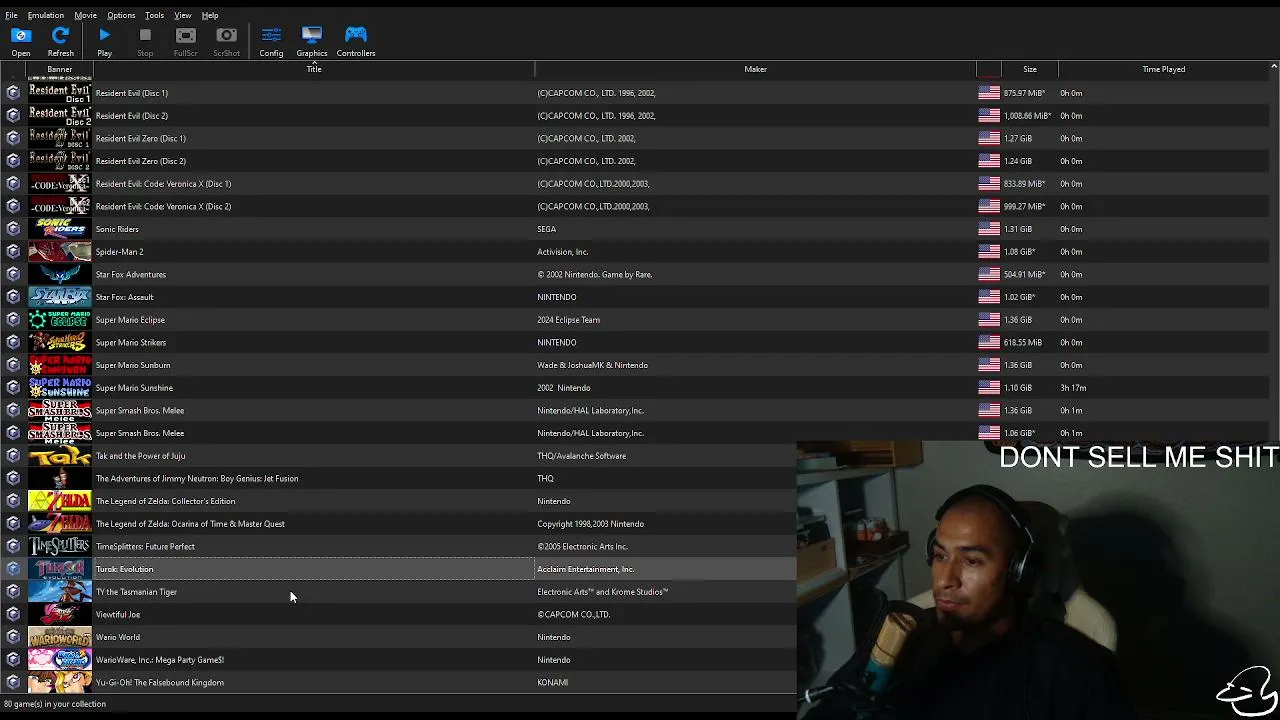Image resolution: width=1280 pixels, height=720 pixels.
Task: Click the Viewtiful Joe banner image
Action: tap(60, 614)
